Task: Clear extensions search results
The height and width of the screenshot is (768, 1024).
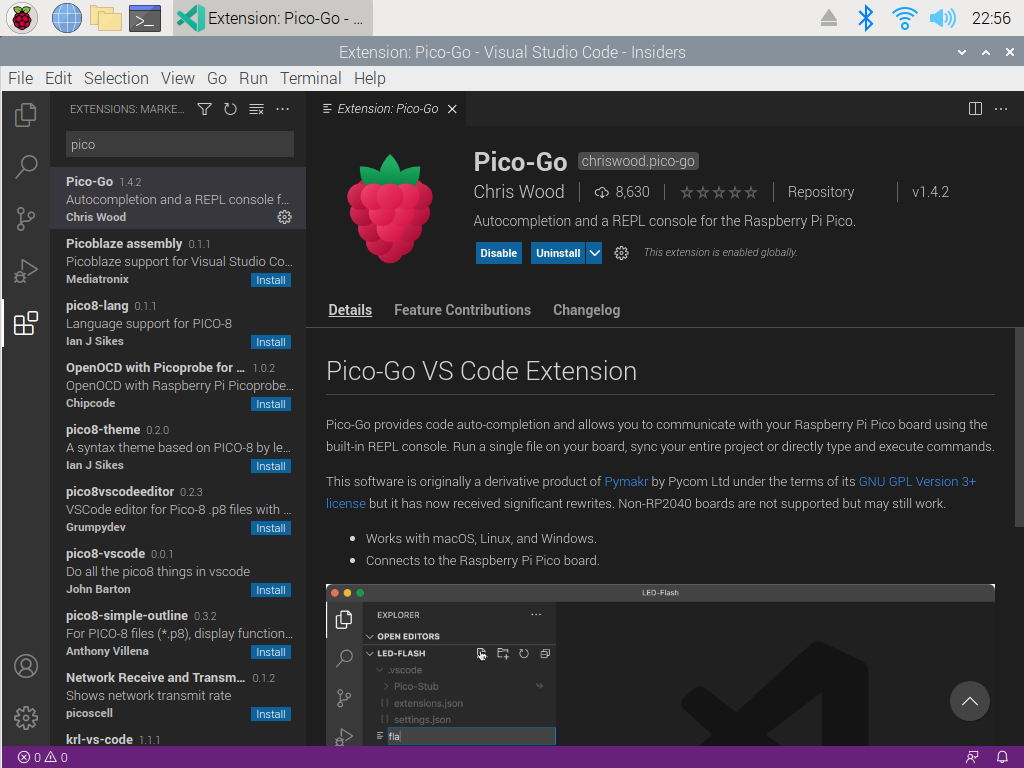Action: 257,109
